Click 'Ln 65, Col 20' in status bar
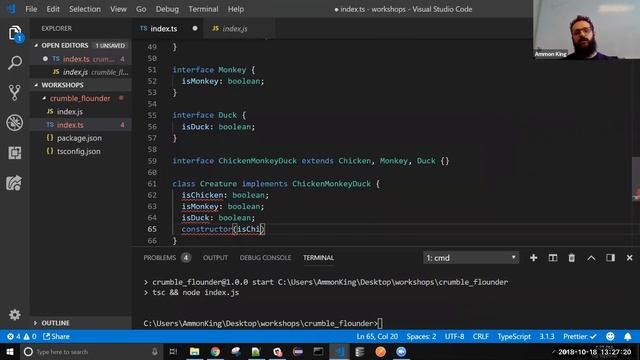This screenshot has width=640, height=360. pos(377,336)
